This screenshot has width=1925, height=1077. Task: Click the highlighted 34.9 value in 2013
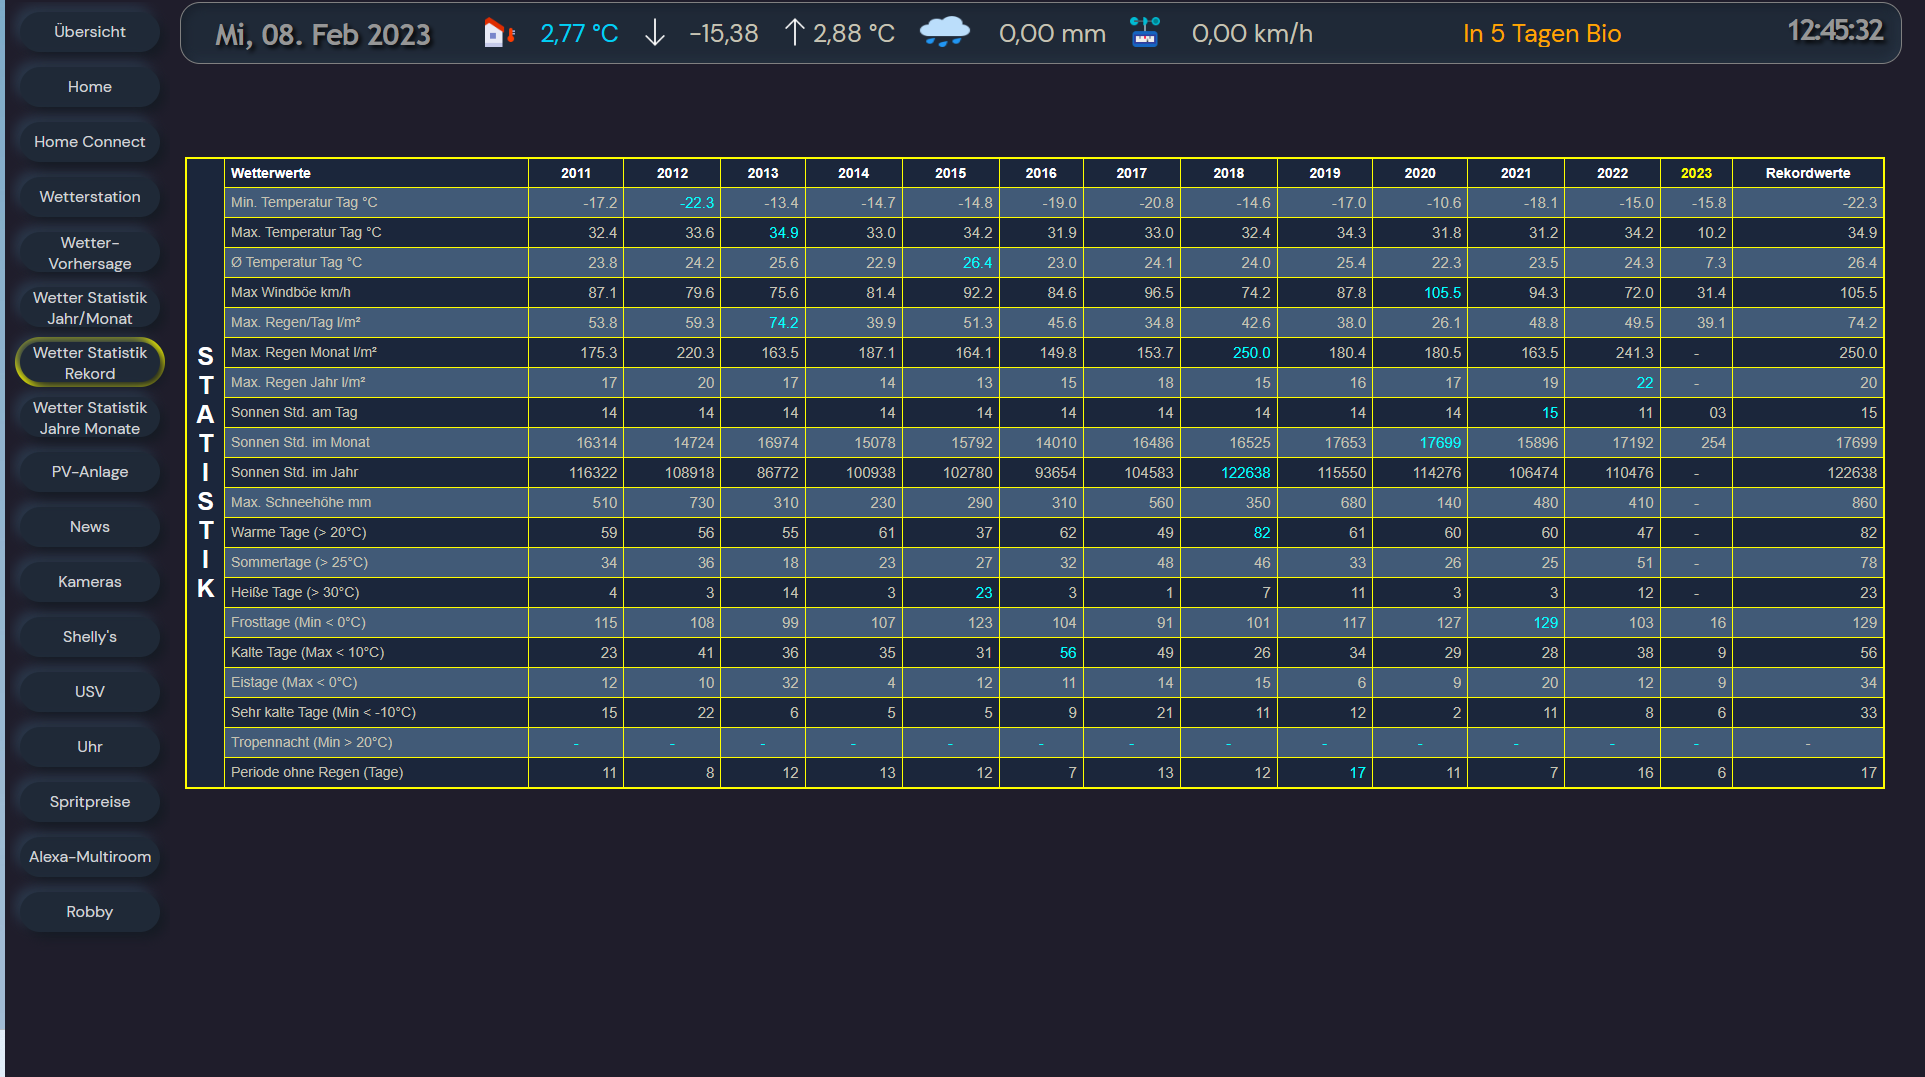(x=783, y=232)
